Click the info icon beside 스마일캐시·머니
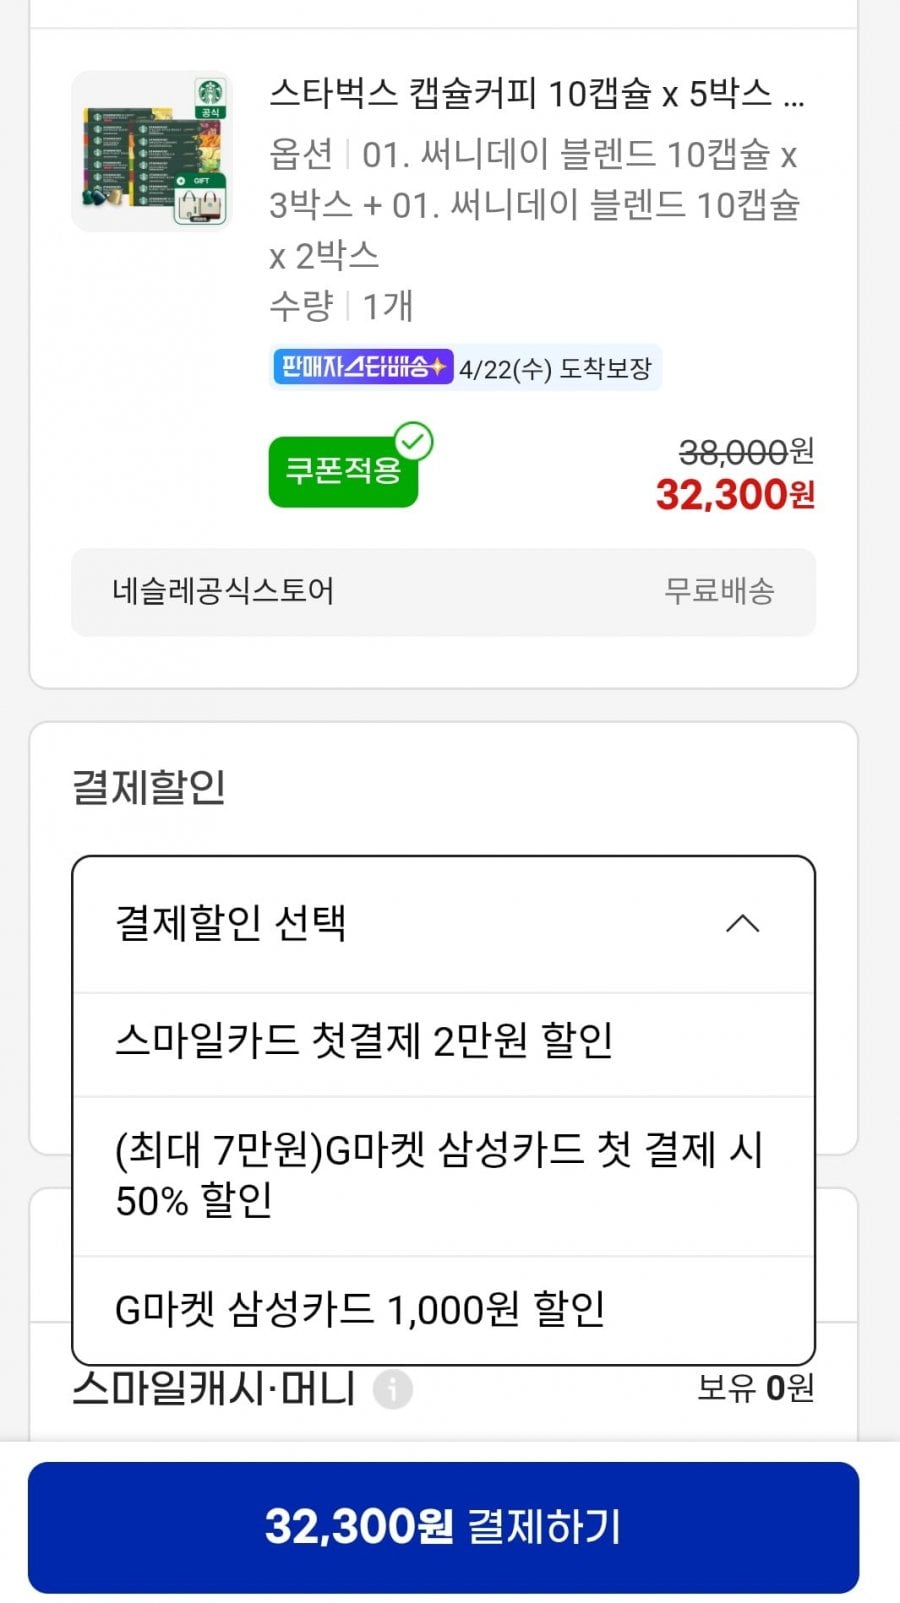 (x=393, y=1389)
